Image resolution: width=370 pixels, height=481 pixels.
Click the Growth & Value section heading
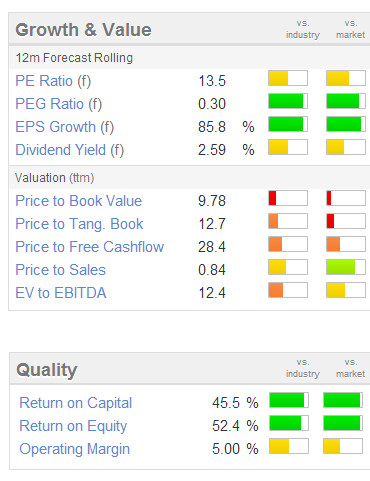83,30
